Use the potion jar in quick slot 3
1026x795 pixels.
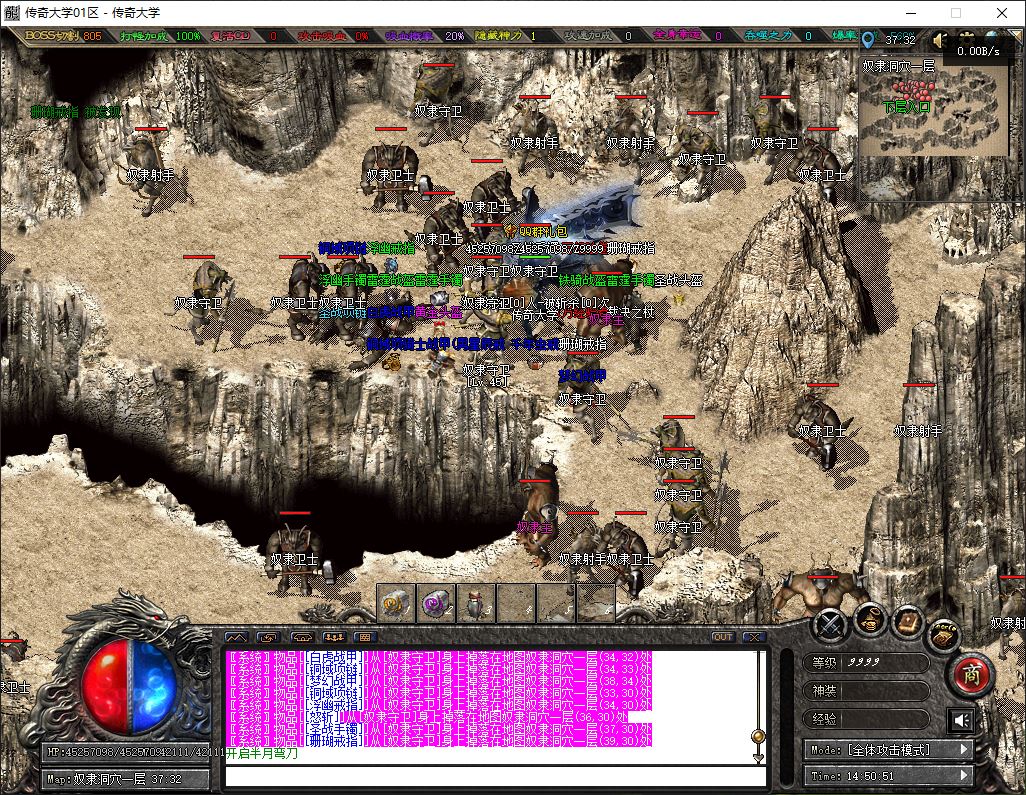point(476,603)
